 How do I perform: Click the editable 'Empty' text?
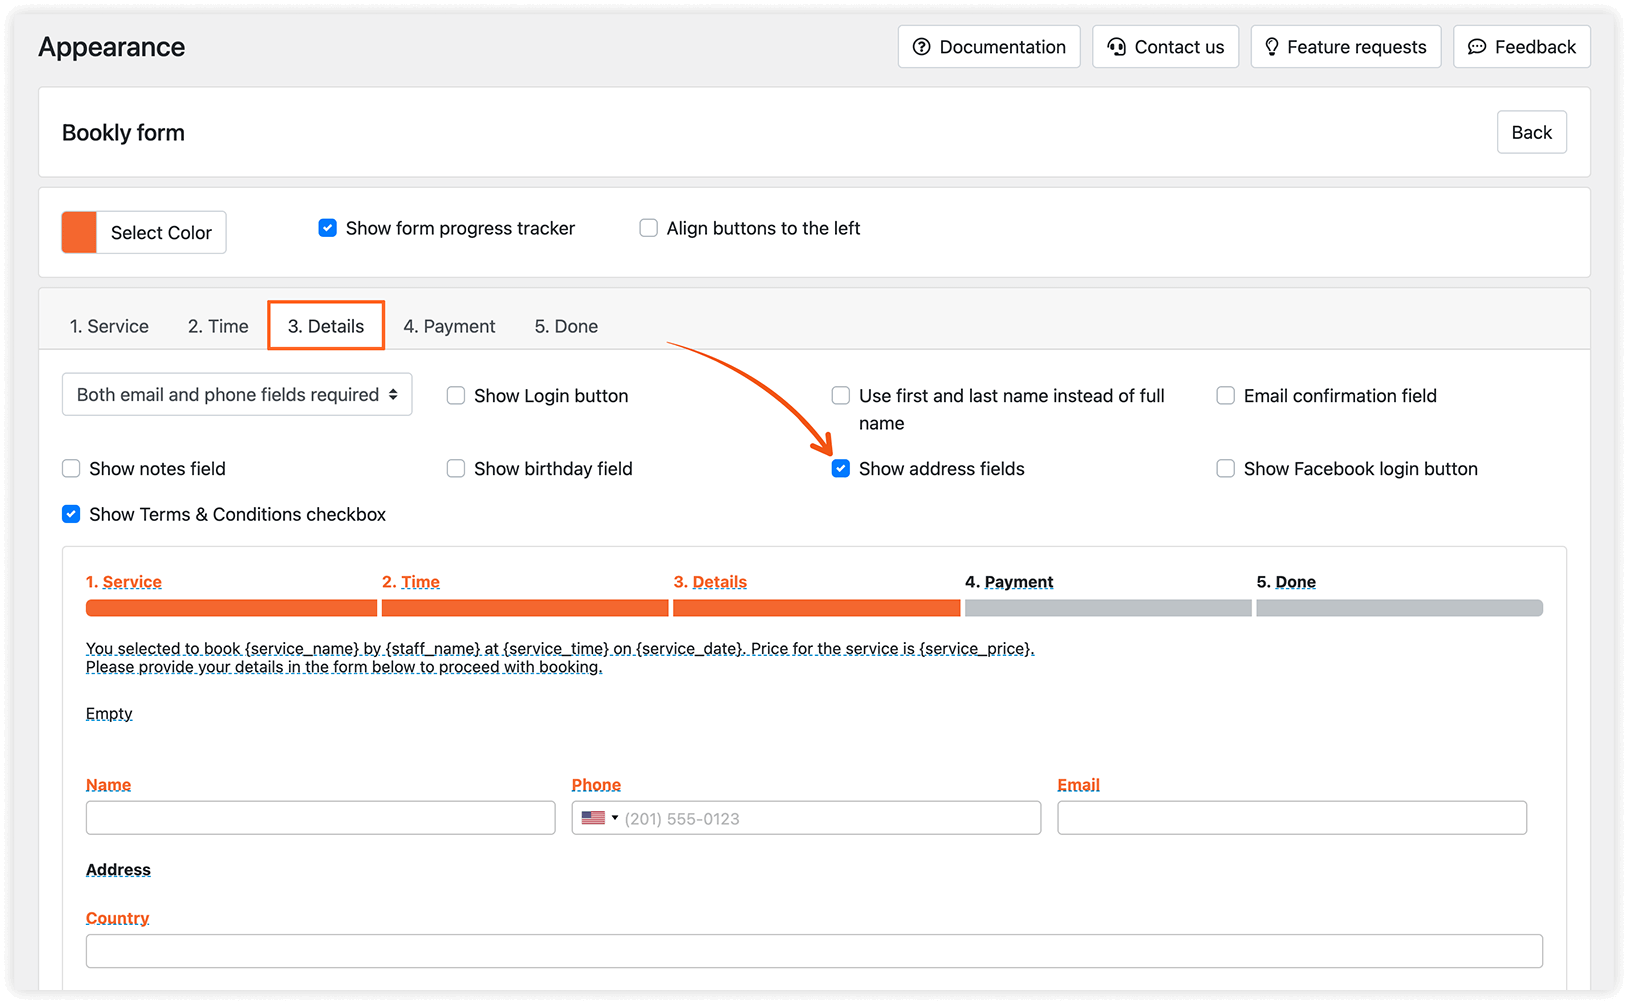pos(109,714)
